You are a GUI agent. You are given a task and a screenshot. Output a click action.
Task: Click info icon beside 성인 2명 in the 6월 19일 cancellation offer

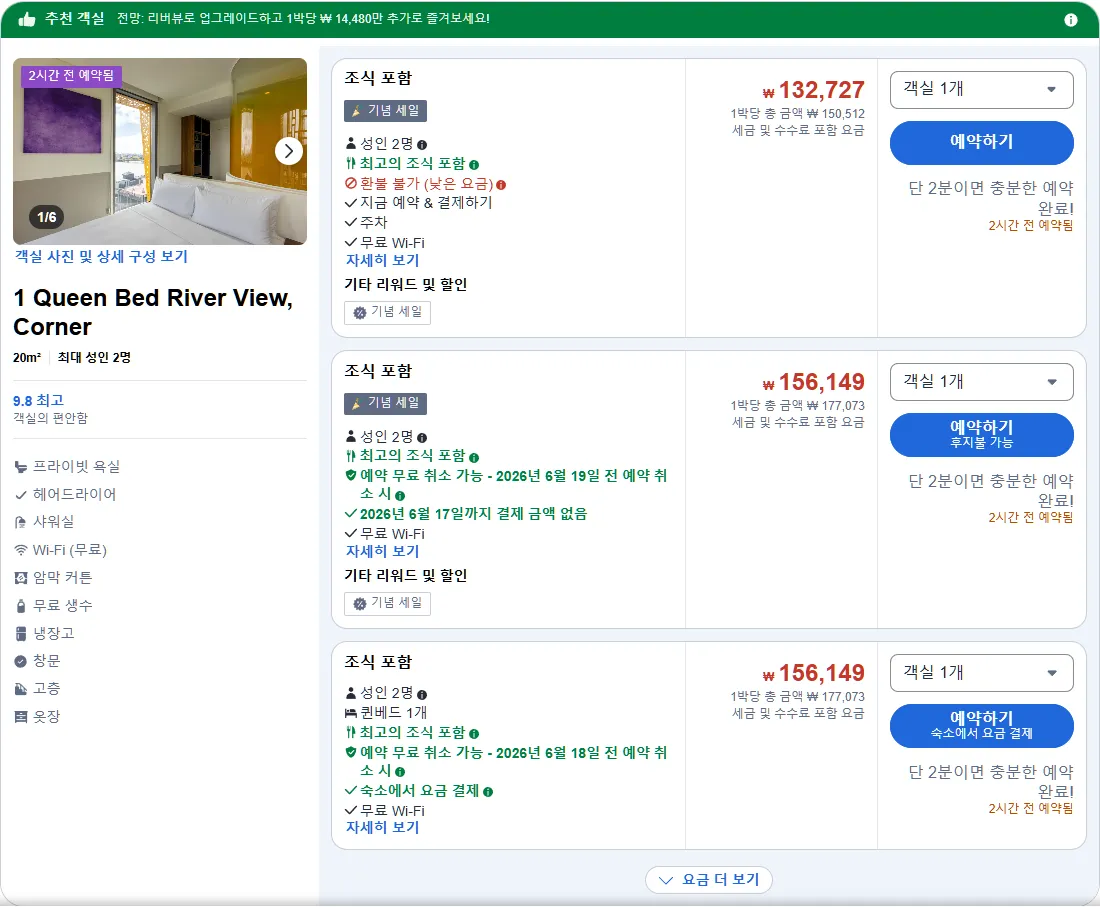click(x=422, y=438)
